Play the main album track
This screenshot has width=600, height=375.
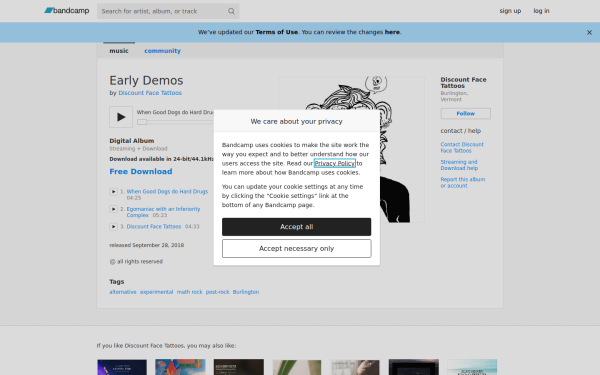(121, 117)
